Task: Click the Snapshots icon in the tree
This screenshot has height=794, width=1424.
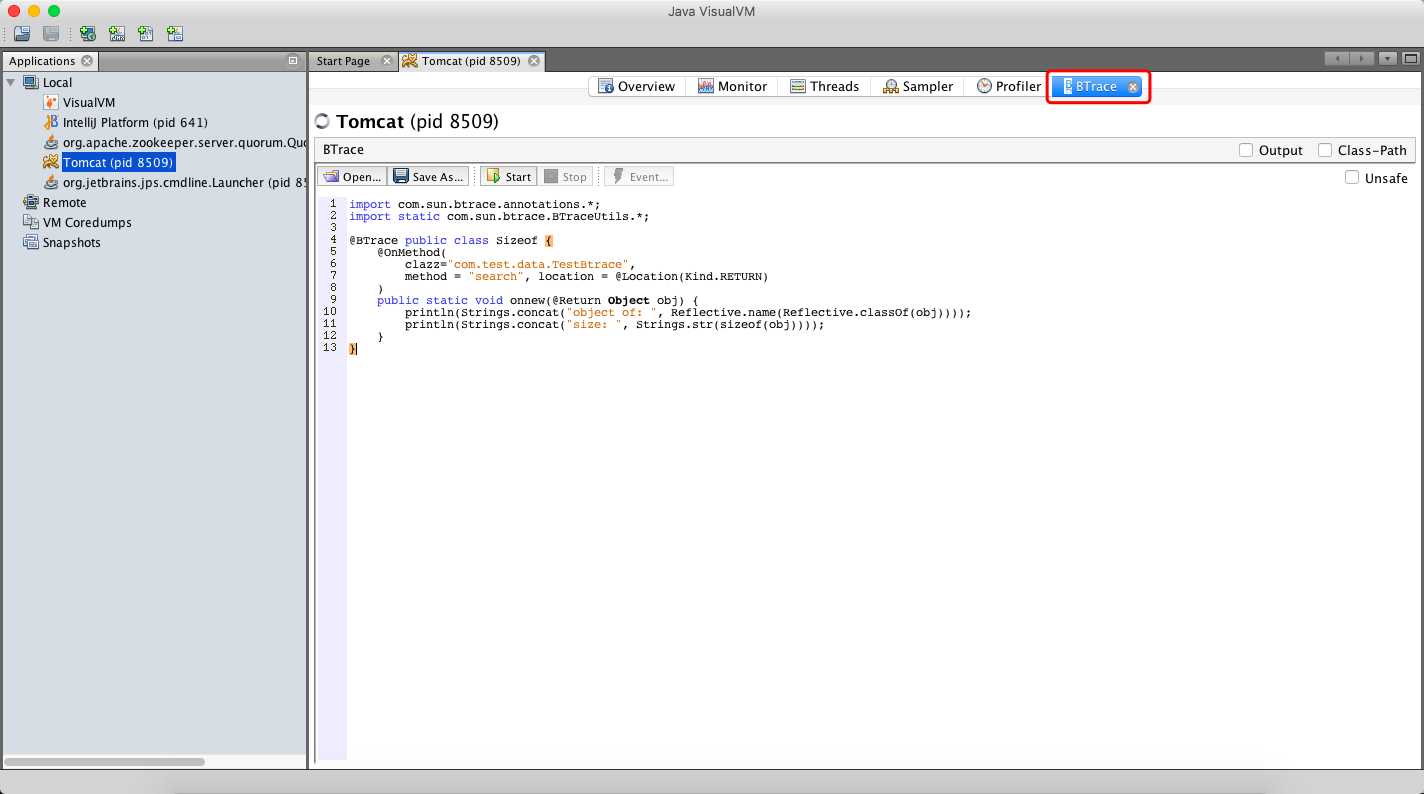Action: click(x=31, y=242)
